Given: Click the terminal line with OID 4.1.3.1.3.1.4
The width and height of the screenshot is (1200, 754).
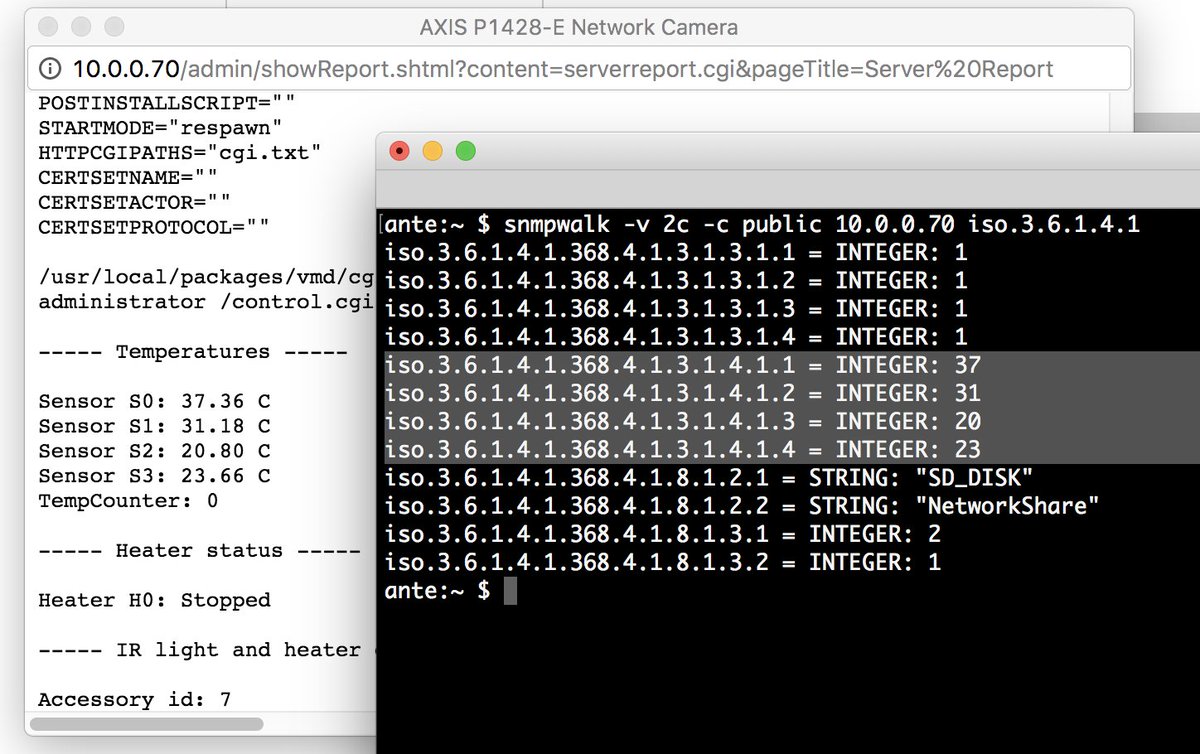Looking at the screenshot, I should 676,337.
